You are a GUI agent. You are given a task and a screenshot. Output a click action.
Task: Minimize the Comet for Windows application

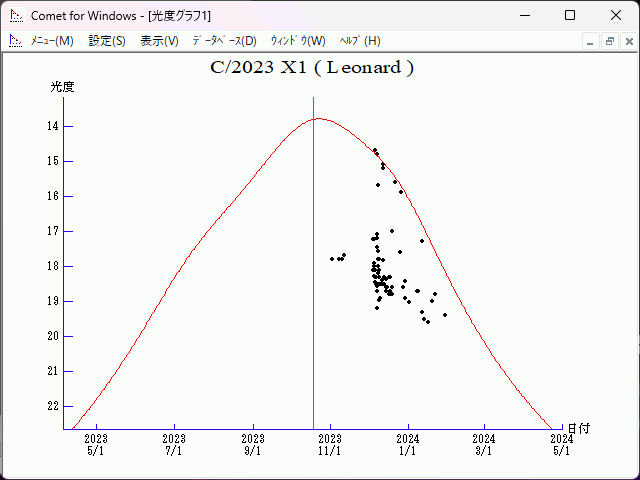[x=524, y=15]
